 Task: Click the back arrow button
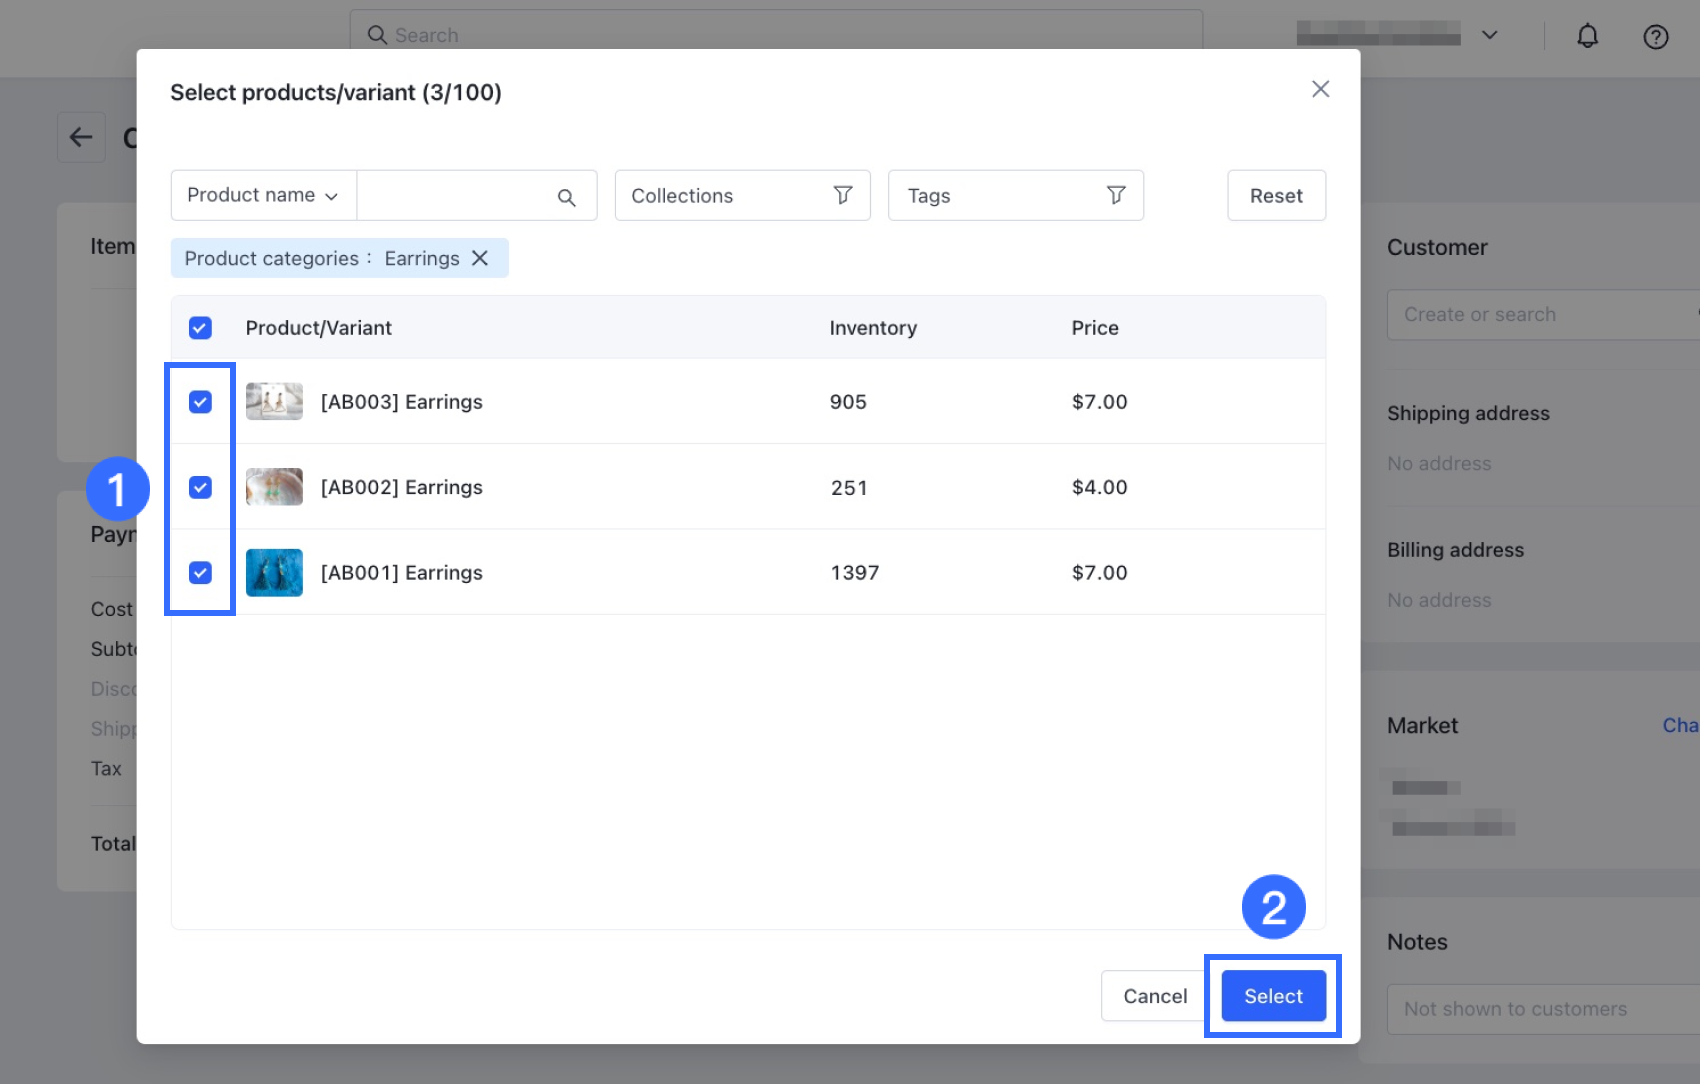click(81, 138)
